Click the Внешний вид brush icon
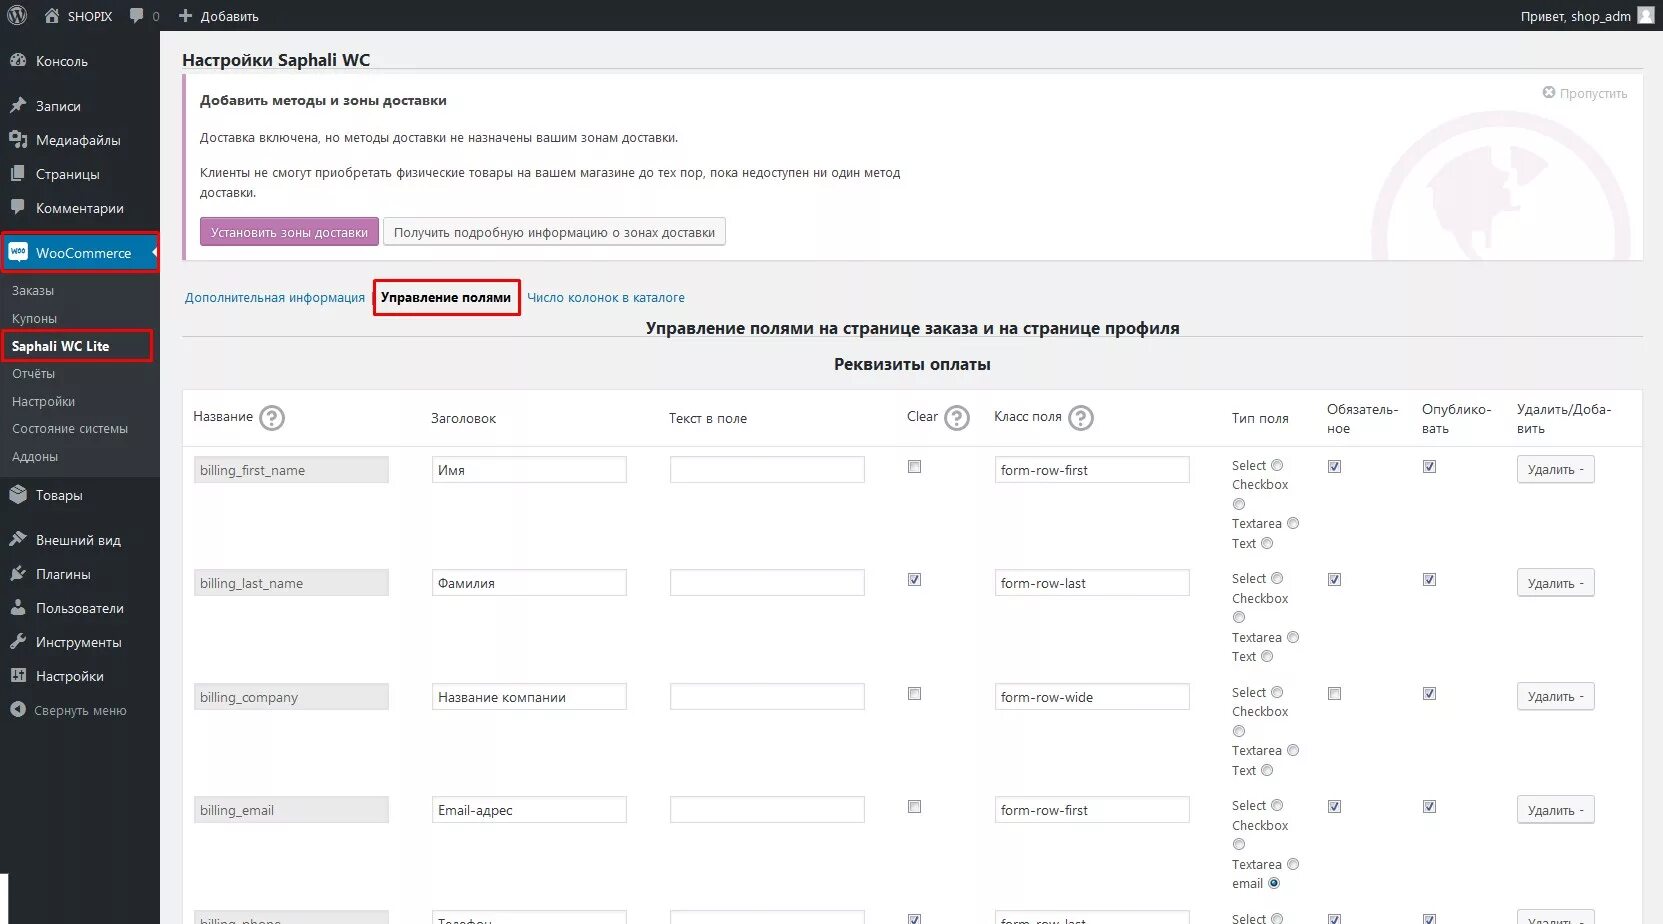 (x=18, y=539)
